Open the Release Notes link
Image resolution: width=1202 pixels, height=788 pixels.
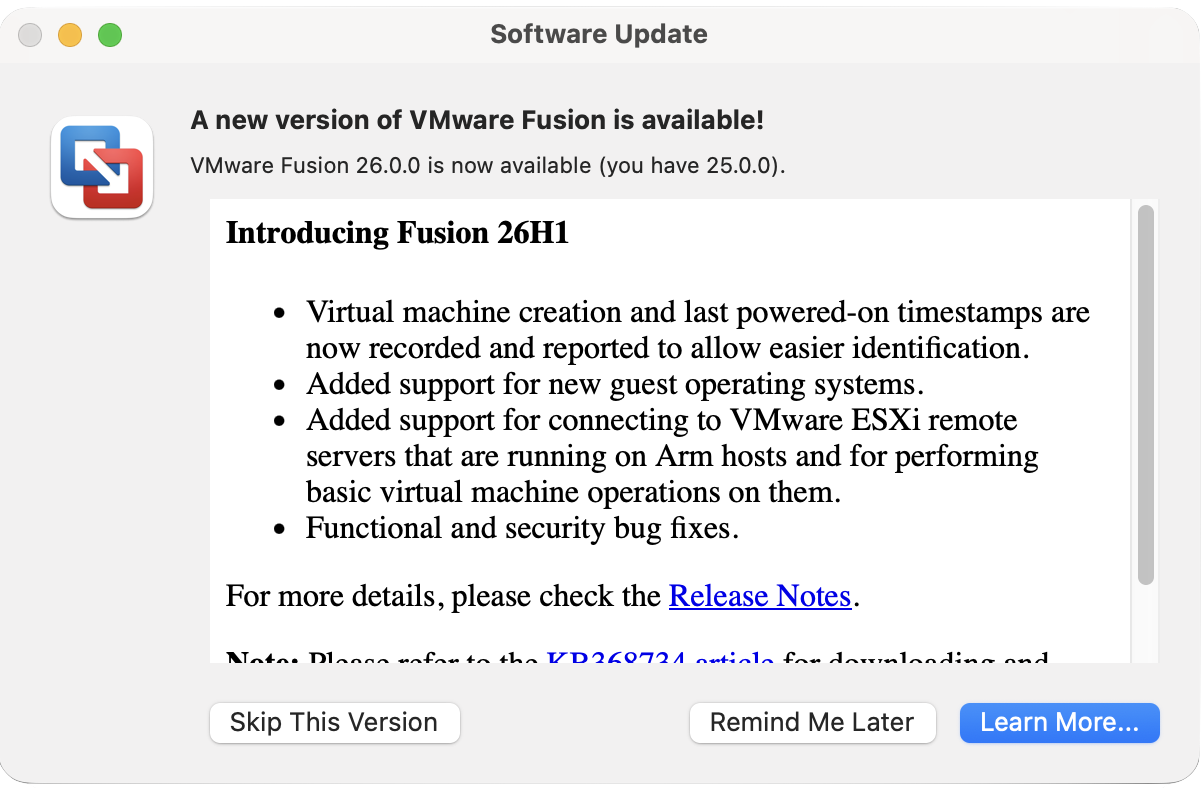click(x=760, y=597)
